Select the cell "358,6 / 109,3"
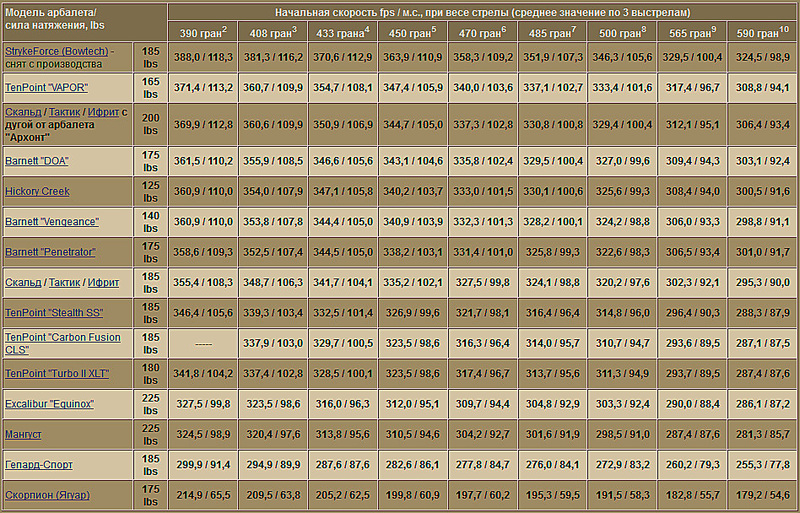 [x=203, y=252]
